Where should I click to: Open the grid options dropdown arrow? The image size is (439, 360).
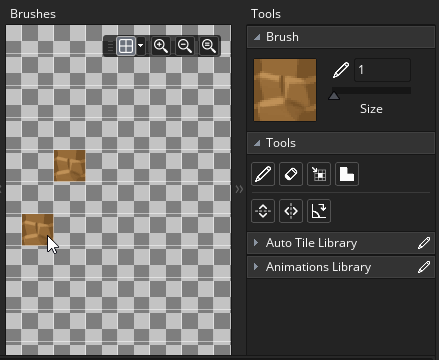(x=141, y=46)
